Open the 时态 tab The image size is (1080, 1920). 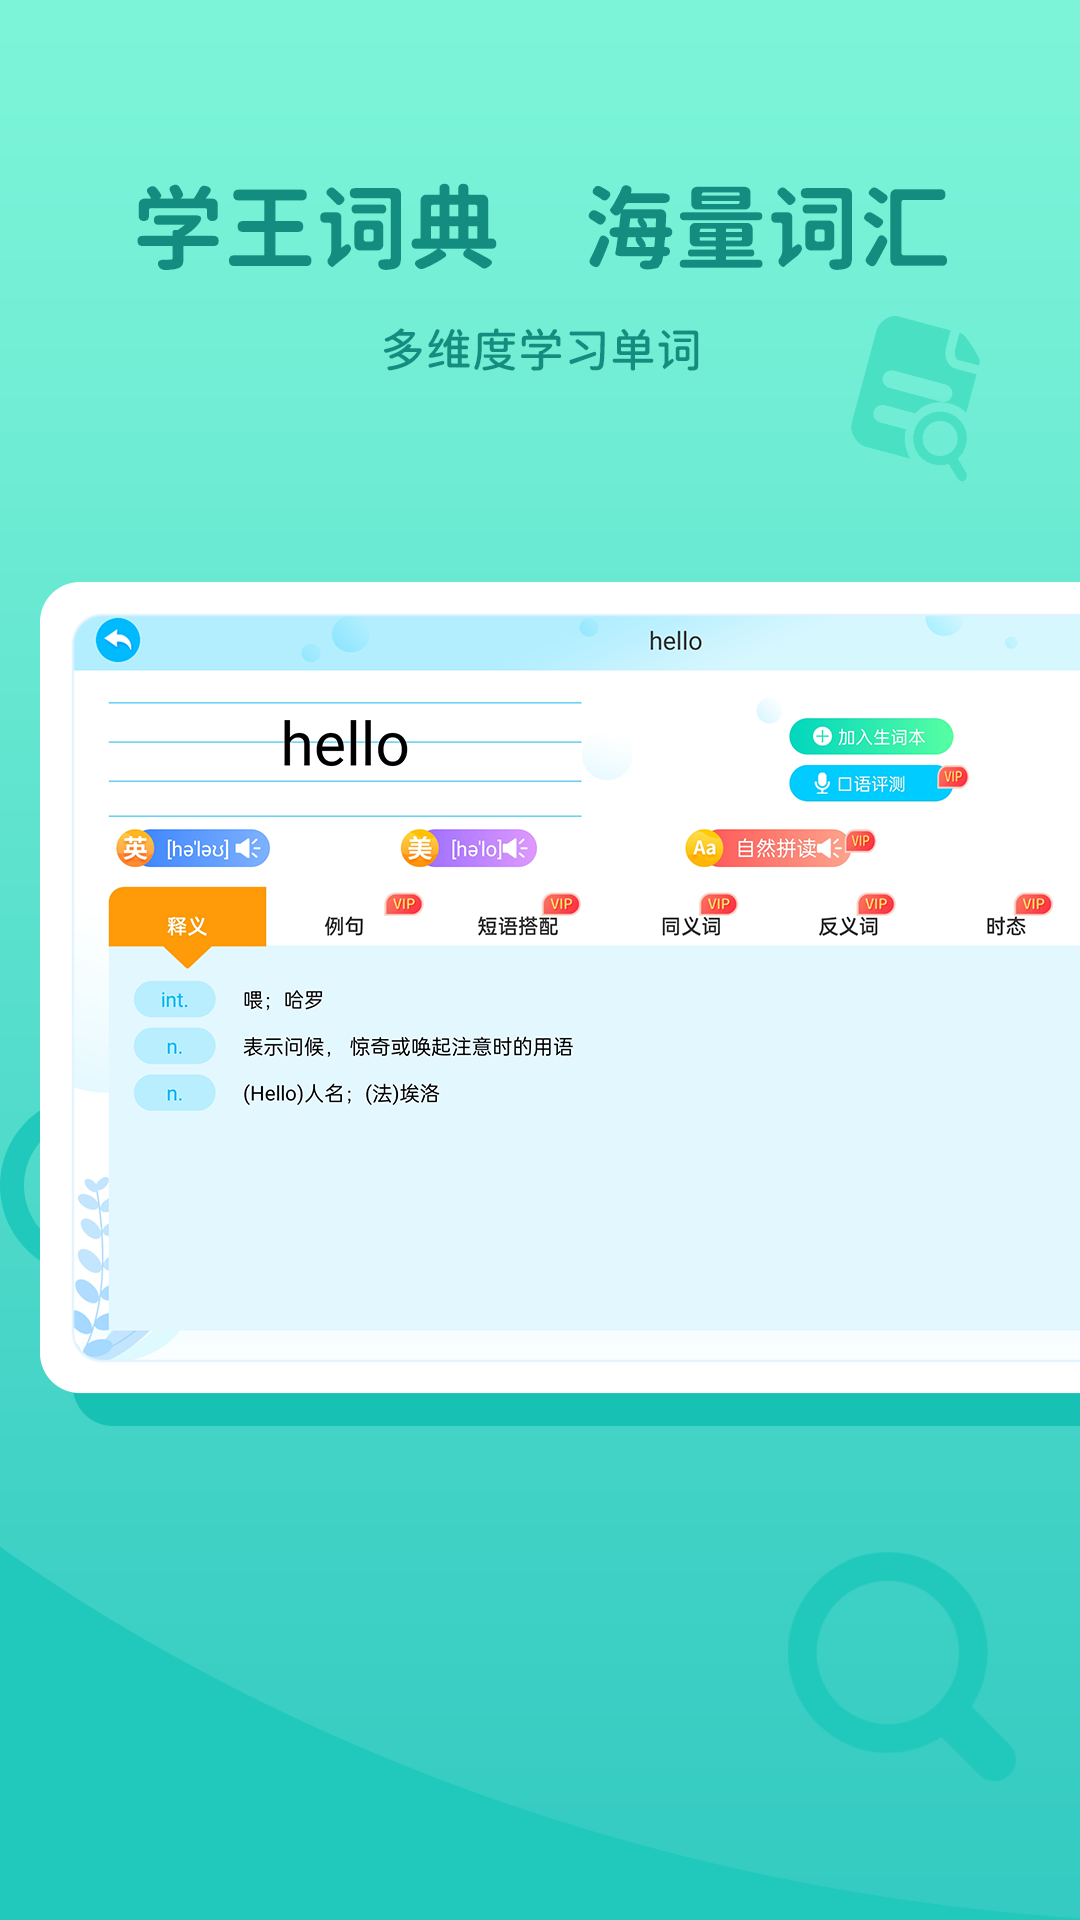[x=1005, y=926]
